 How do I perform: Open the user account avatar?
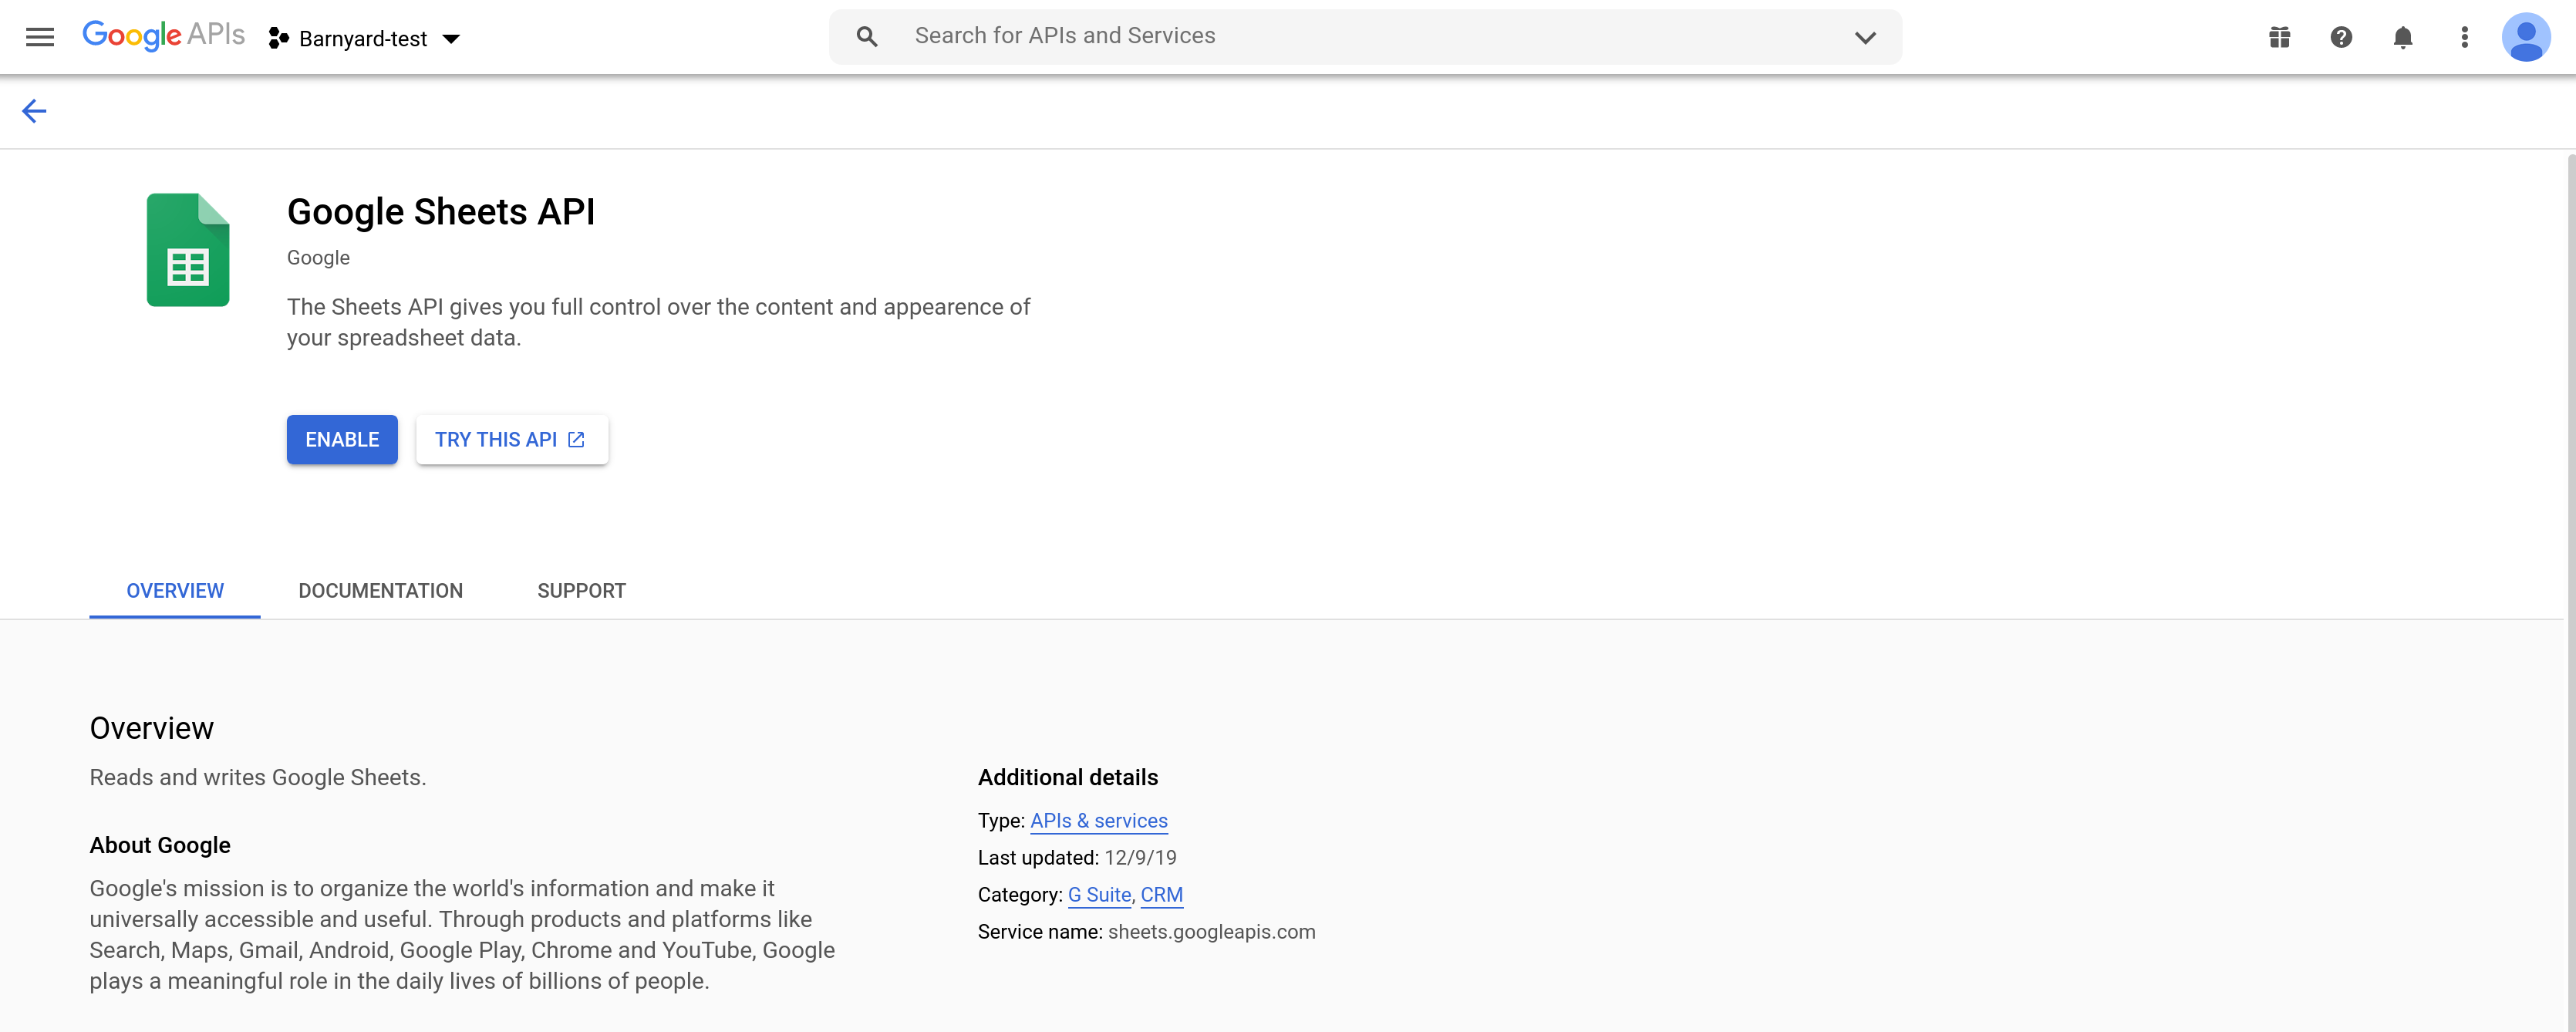pos(2526,37)
